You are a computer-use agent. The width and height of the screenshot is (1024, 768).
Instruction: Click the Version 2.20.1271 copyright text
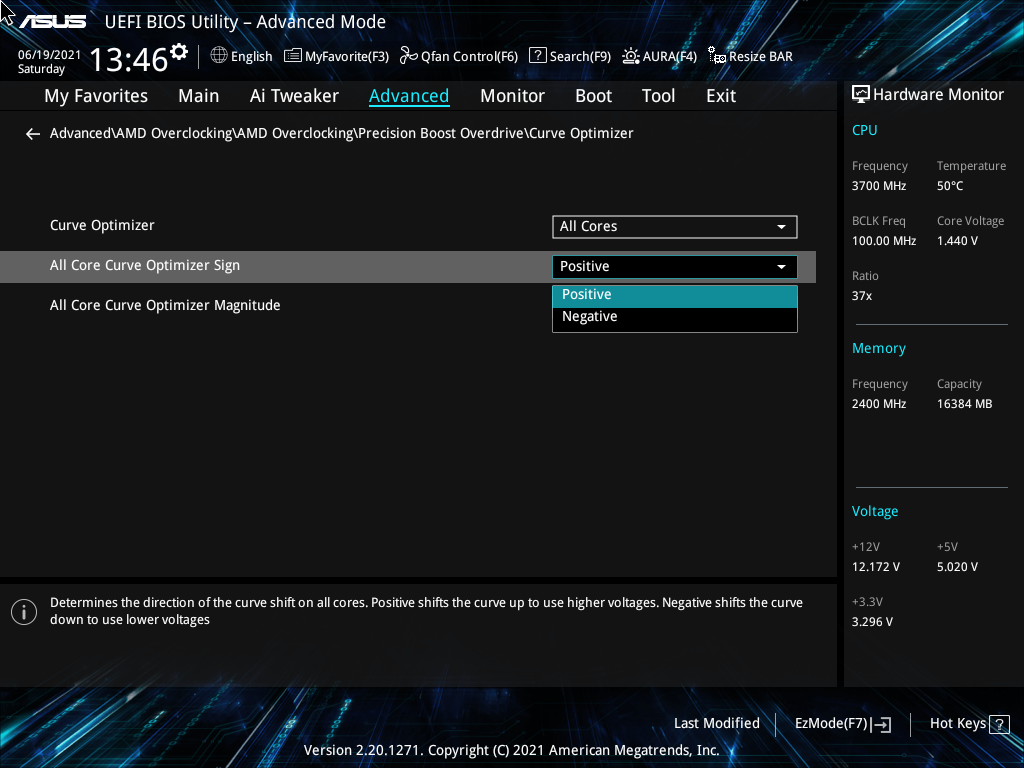[x=511, y=750]
